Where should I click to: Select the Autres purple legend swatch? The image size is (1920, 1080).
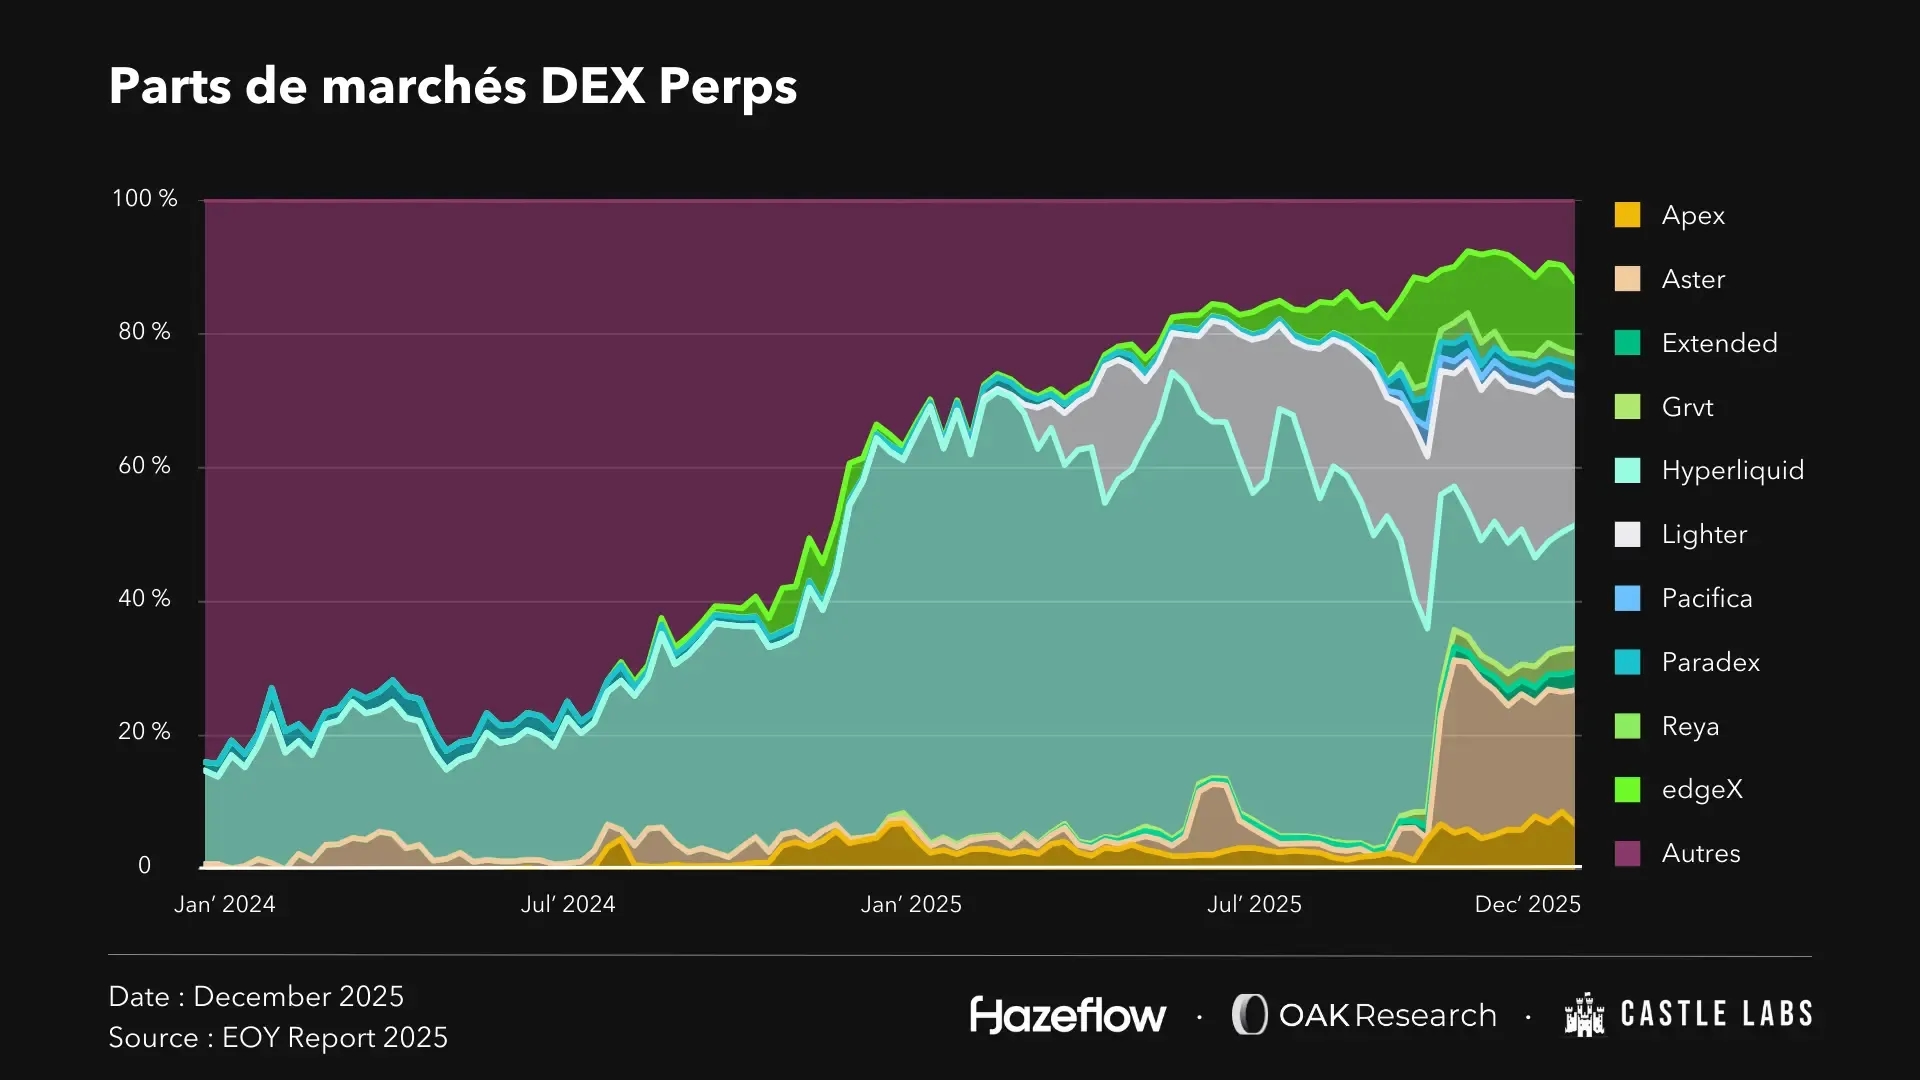click(x=1627, y=853)
